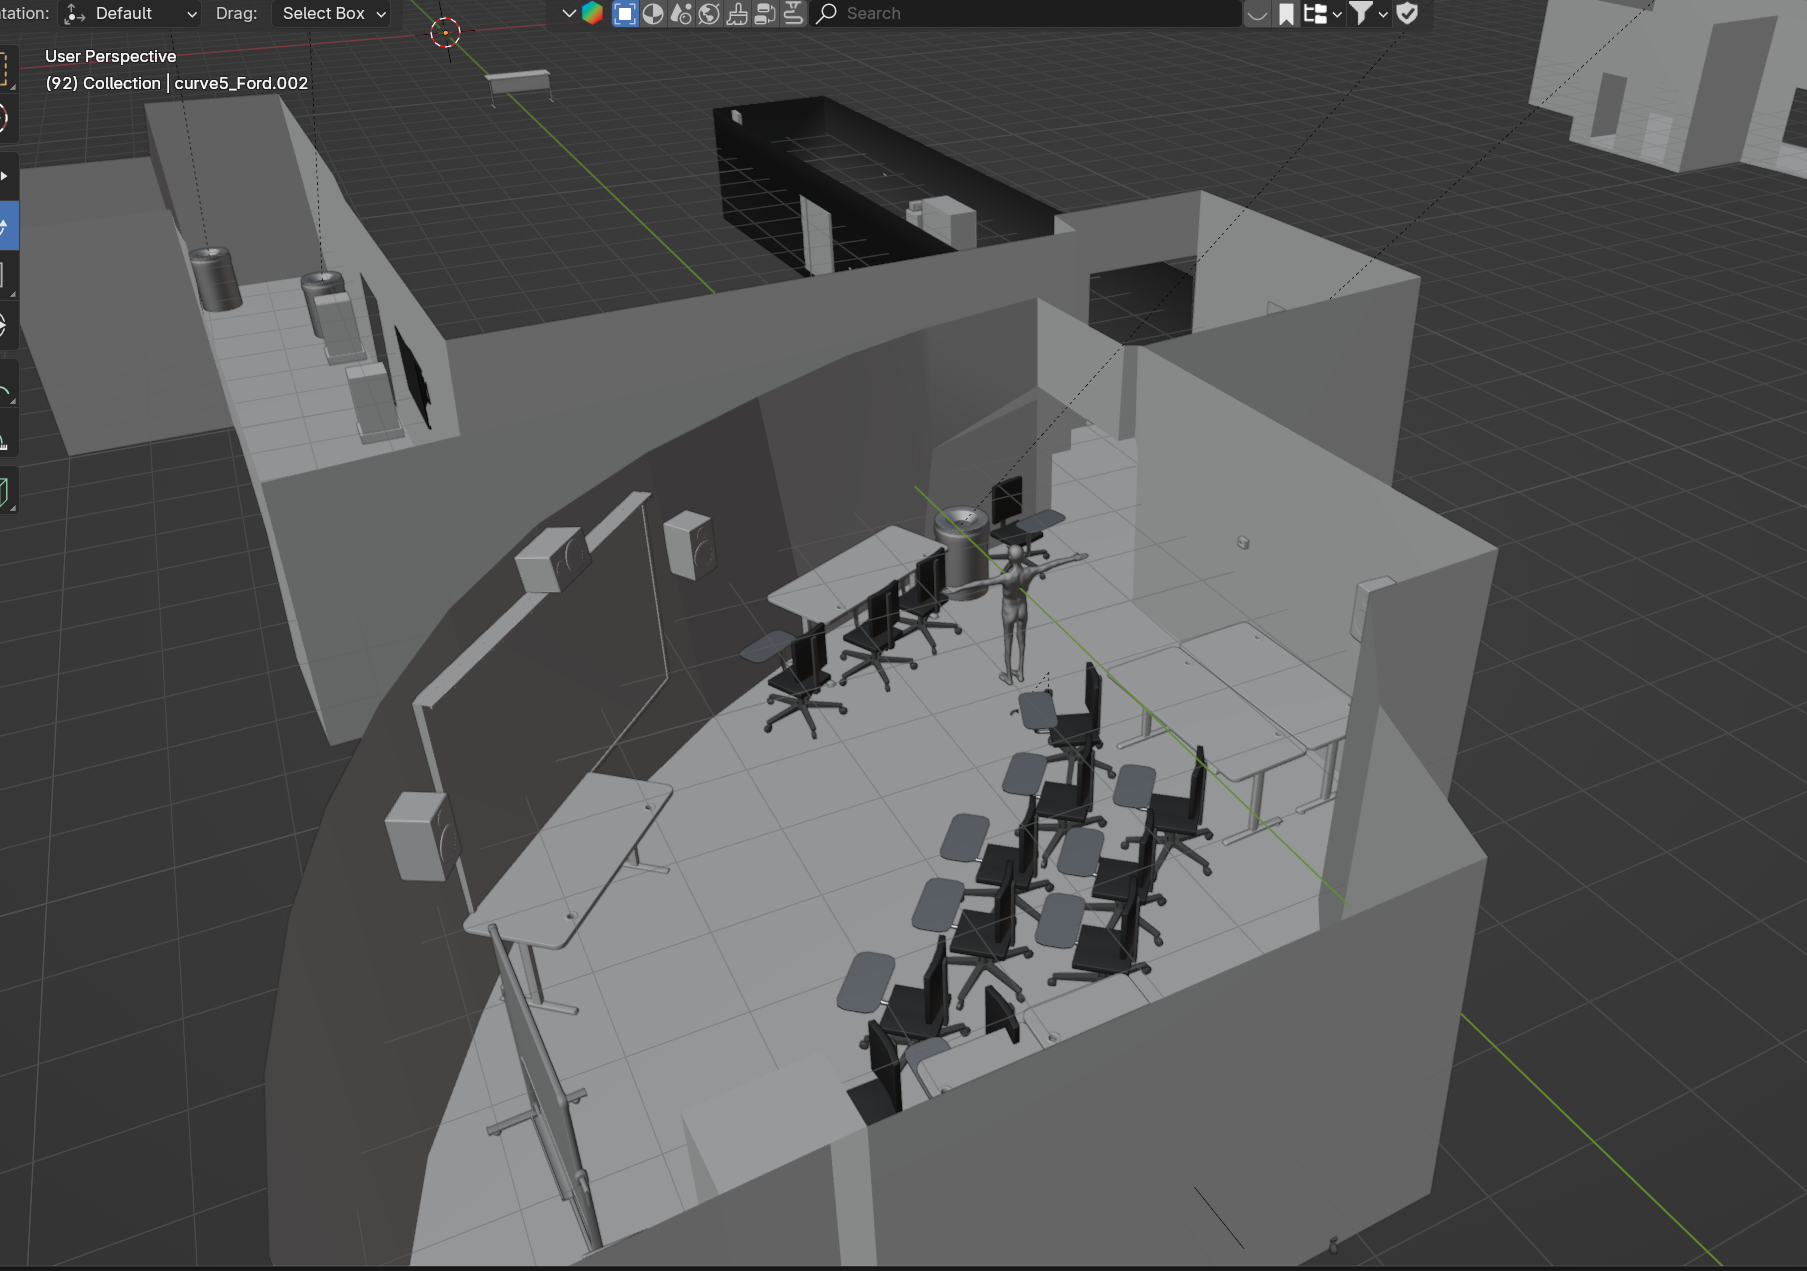Screen dimensions: 1807x1271
Task: Open the Drag dropdown showing Select Box
Action: pos(333,13)
